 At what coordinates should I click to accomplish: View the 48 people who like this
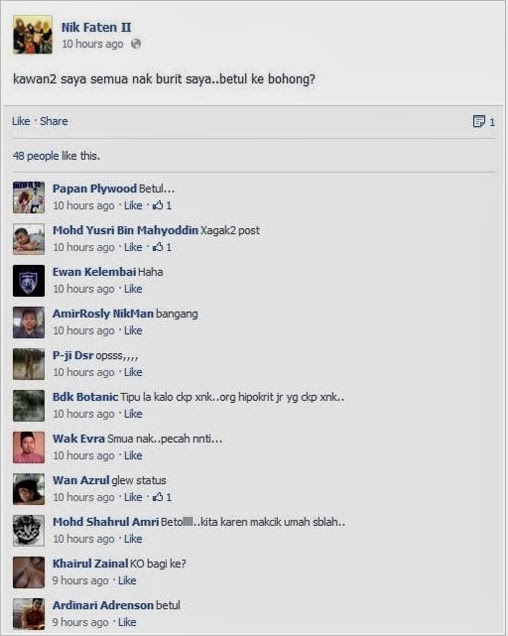point(56,156)
